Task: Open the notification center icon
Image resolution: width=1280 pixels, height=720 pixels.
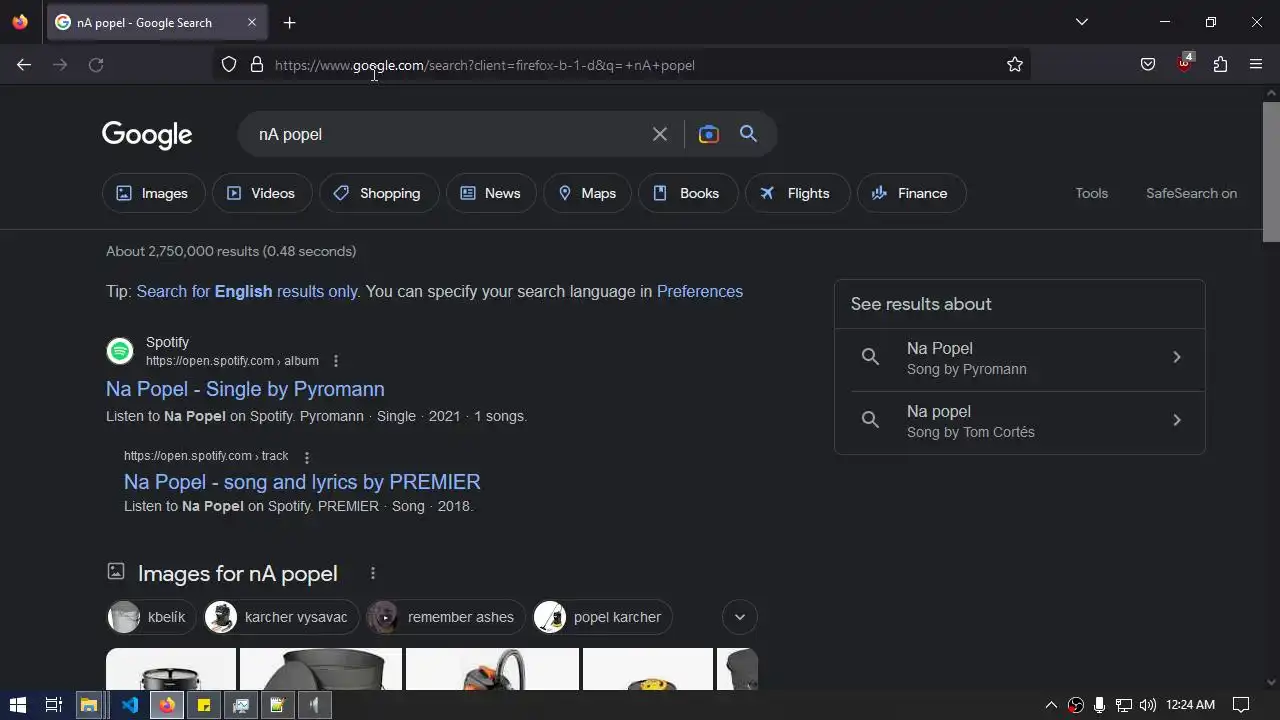Action: (x=1241, y=705)
